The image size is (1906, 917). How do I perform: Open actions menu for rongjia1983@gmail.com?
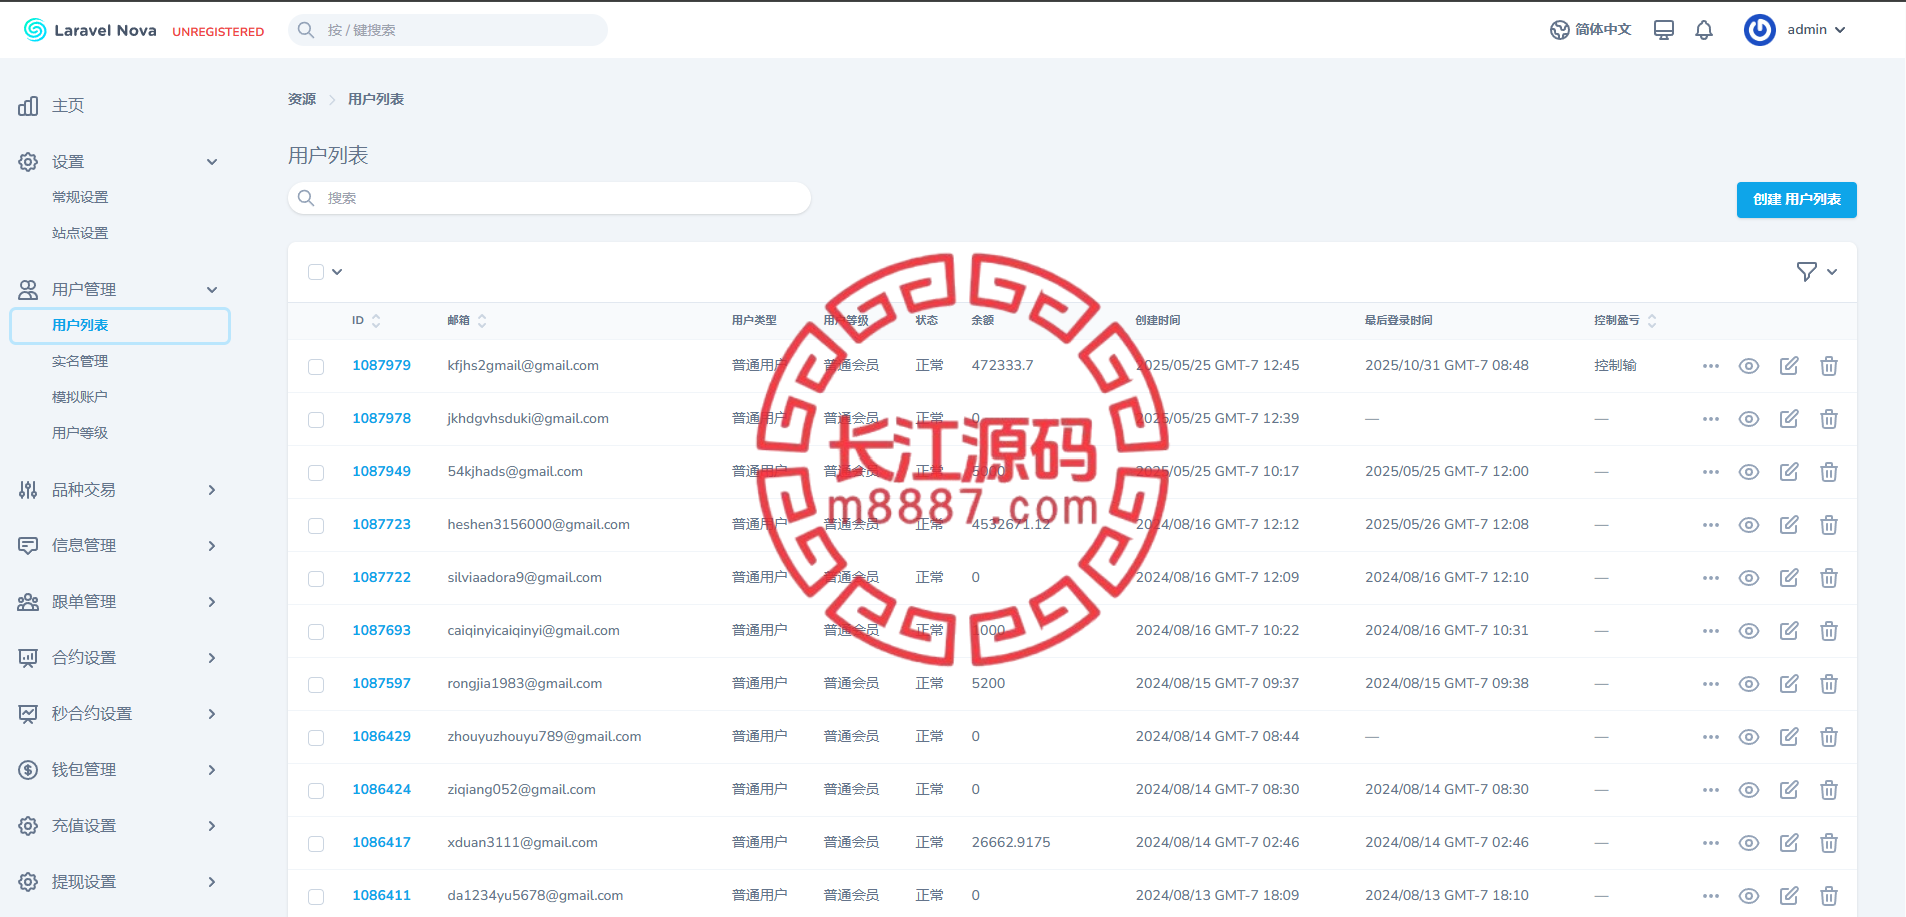coord(1711,684)
